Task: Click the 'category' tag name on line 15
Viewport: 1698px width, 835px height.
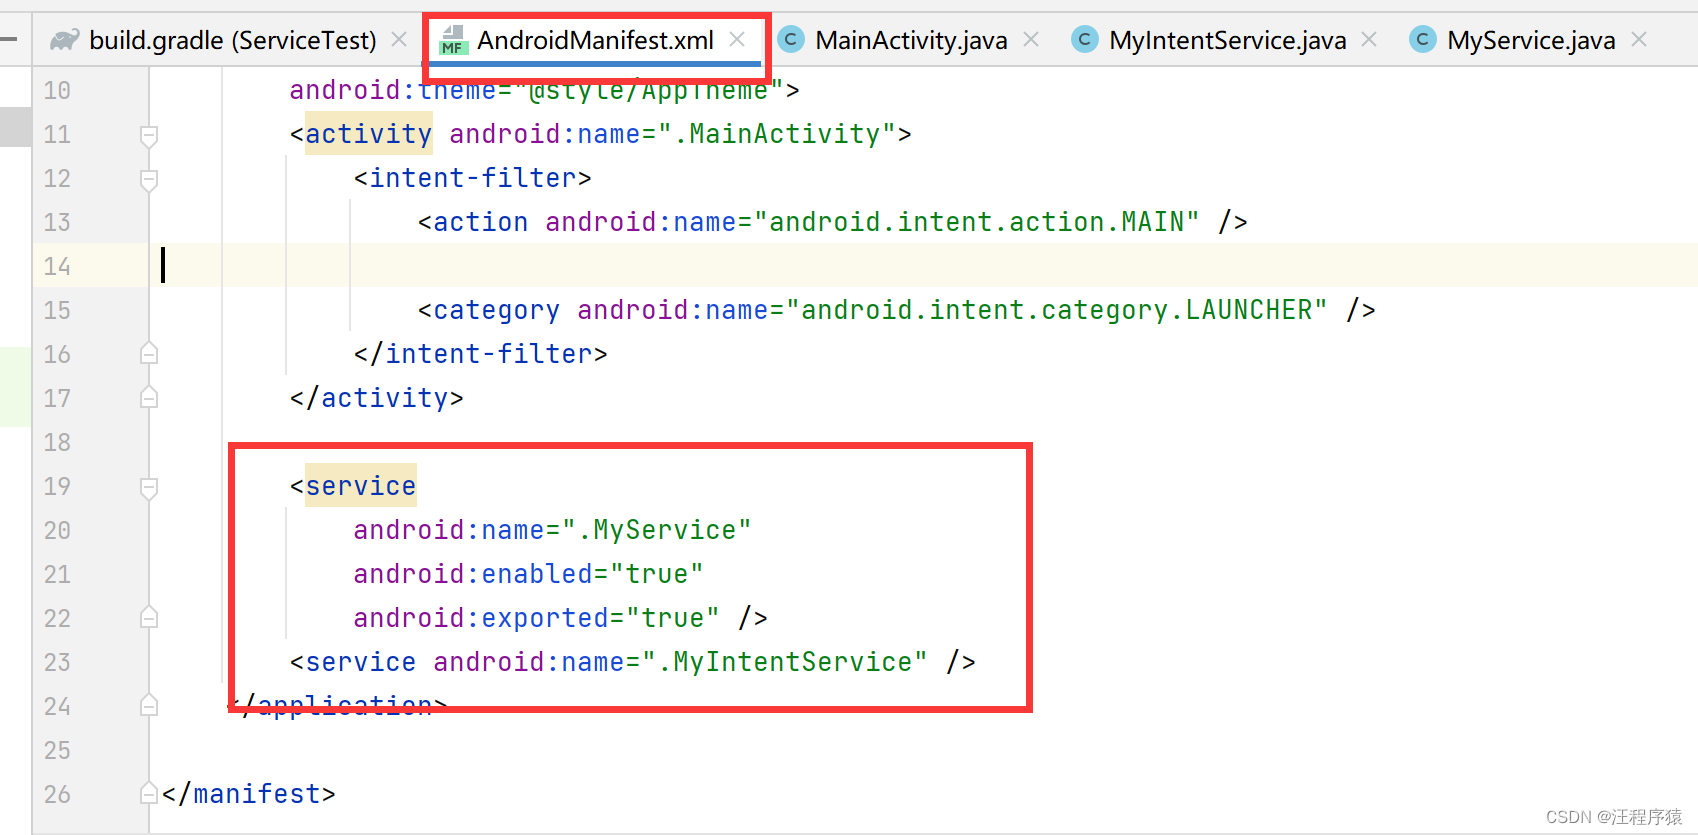Action: (x=496, y=310)
